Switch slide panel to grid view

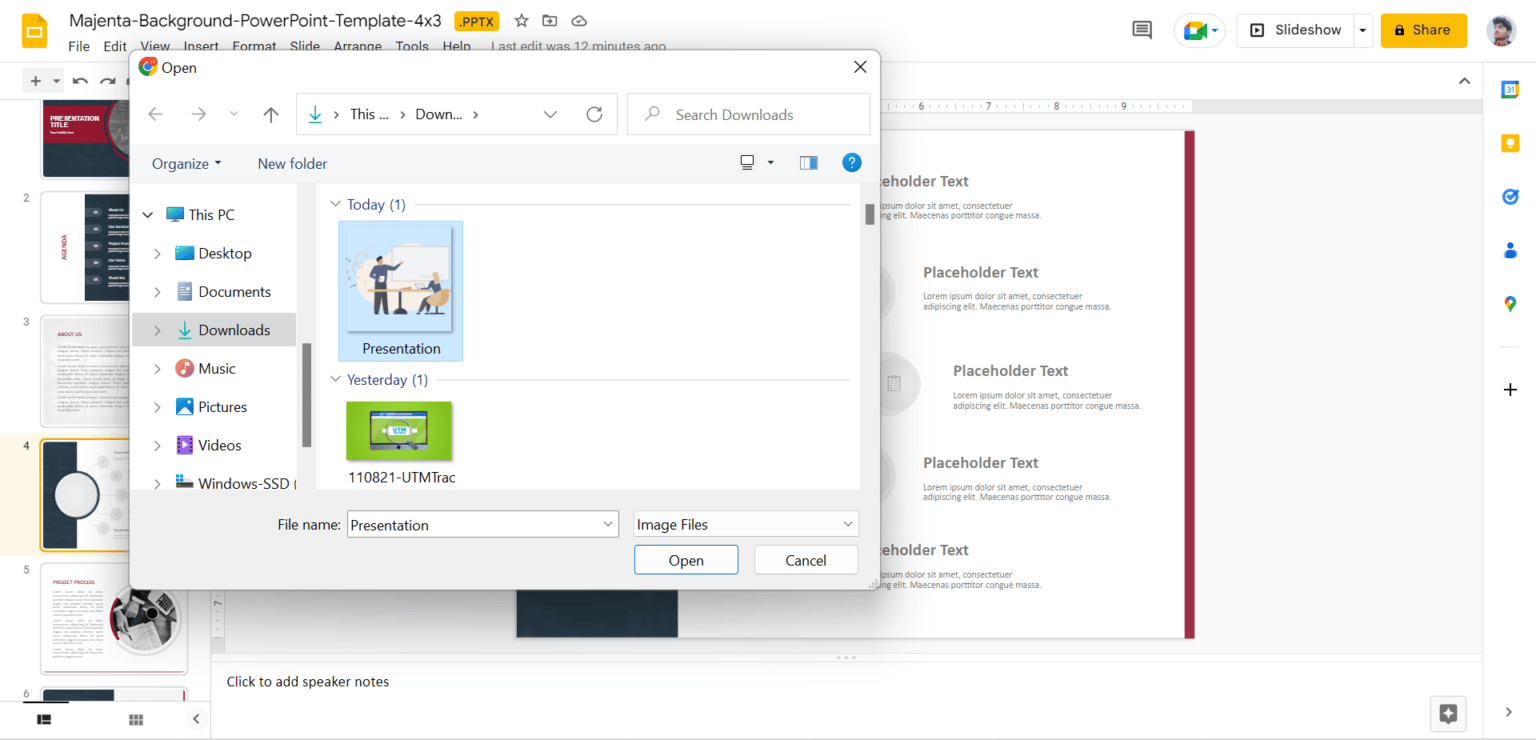point(135,718)
